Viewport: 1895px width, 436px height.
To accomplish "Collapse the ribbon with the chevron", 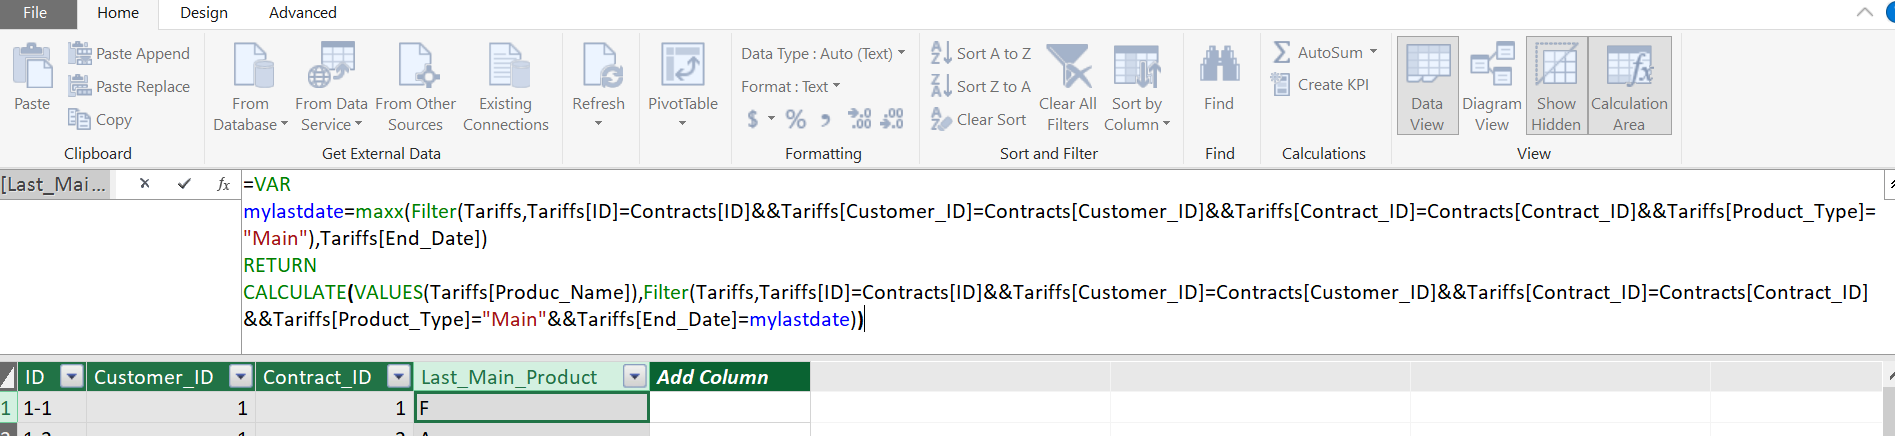I will tap(1865, 12).
